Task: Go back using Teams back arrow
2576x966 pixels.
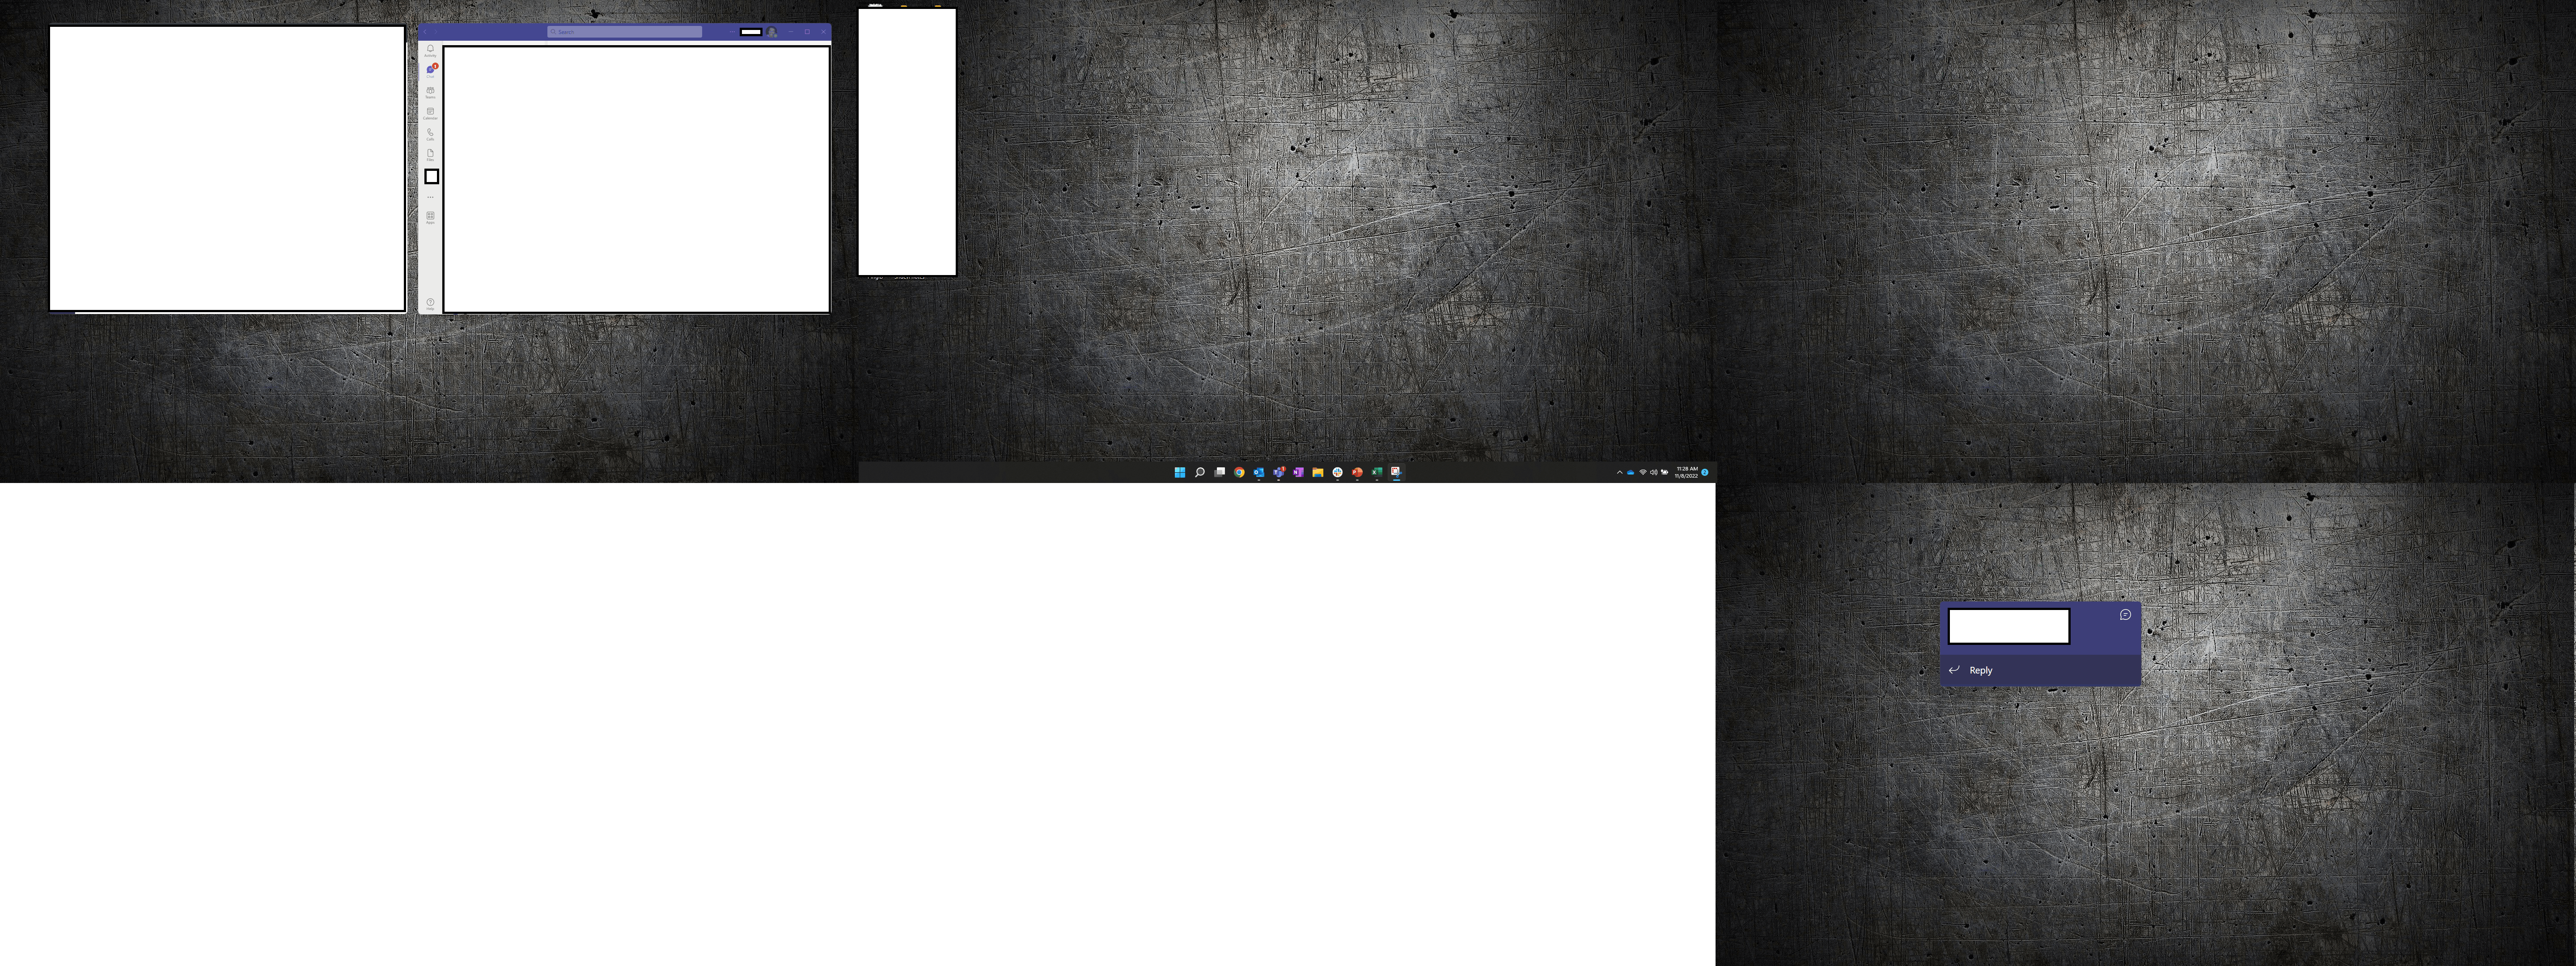Action: pos(425,32)
